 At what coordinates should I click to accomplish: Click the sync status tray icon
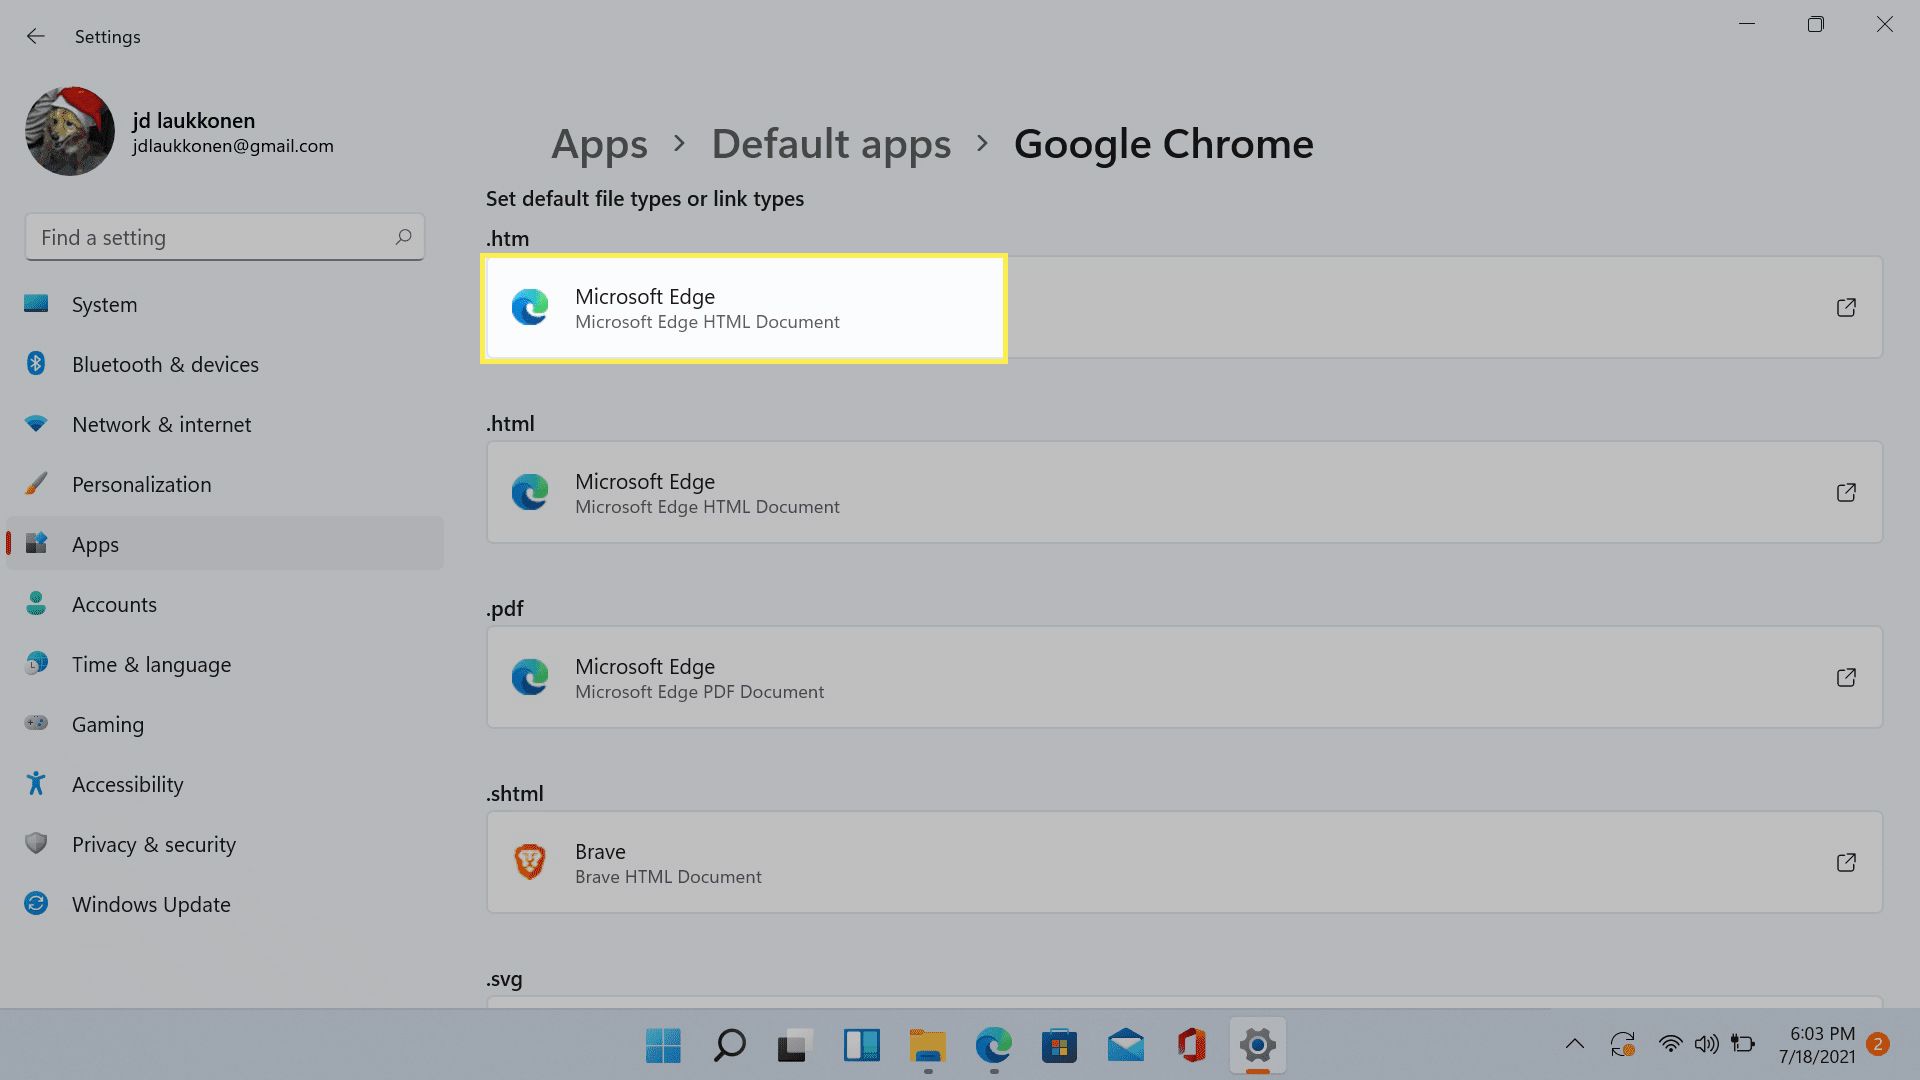[x=1622, y=1045]
